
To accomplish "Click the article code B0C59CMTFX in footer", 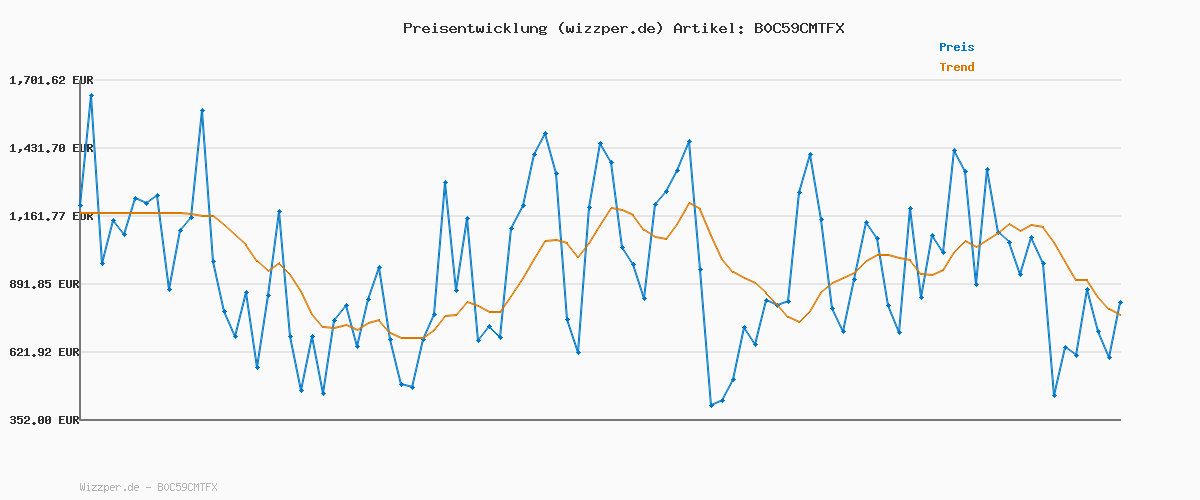I will [x=187, y=487].
